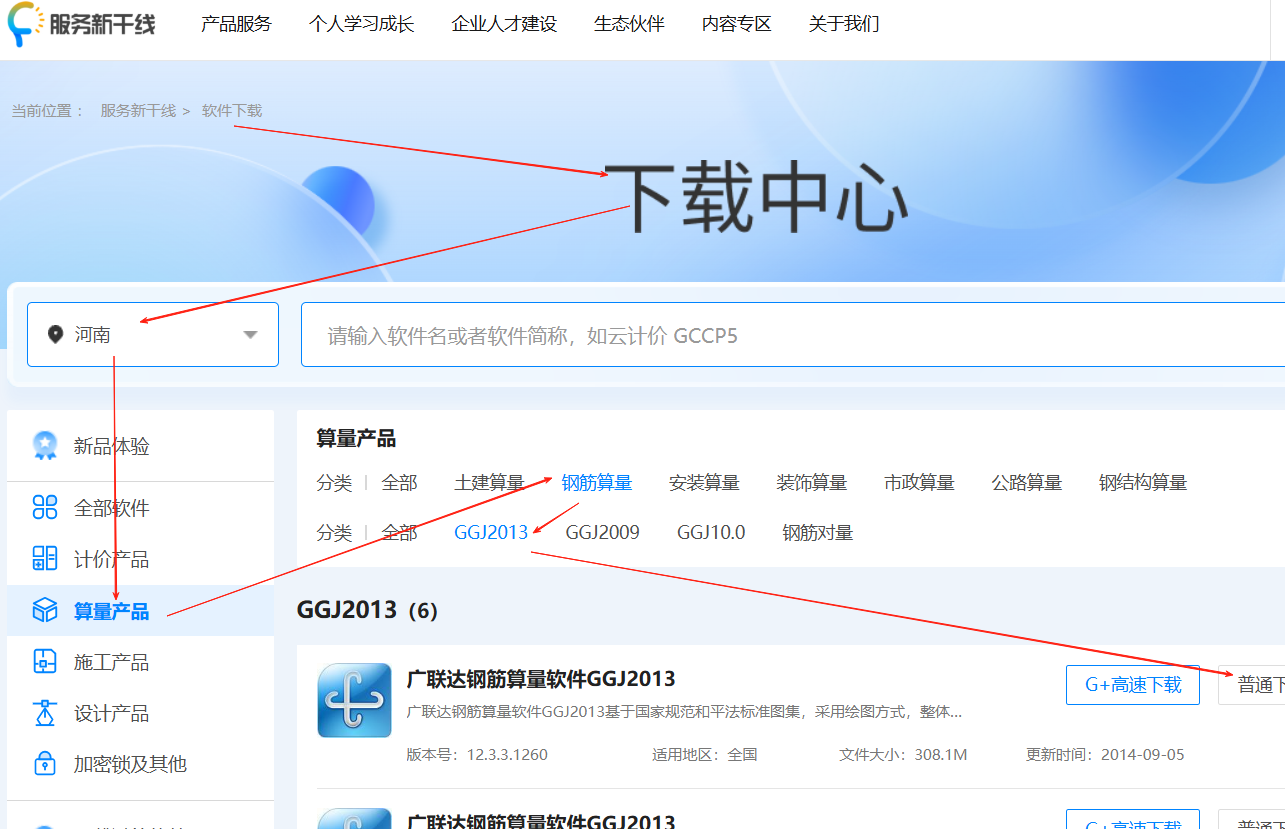Click the location pin icon beside 河南
The height and width of the screenshot is (829, 1285).
pyautogui.click(x=56, y=334)
